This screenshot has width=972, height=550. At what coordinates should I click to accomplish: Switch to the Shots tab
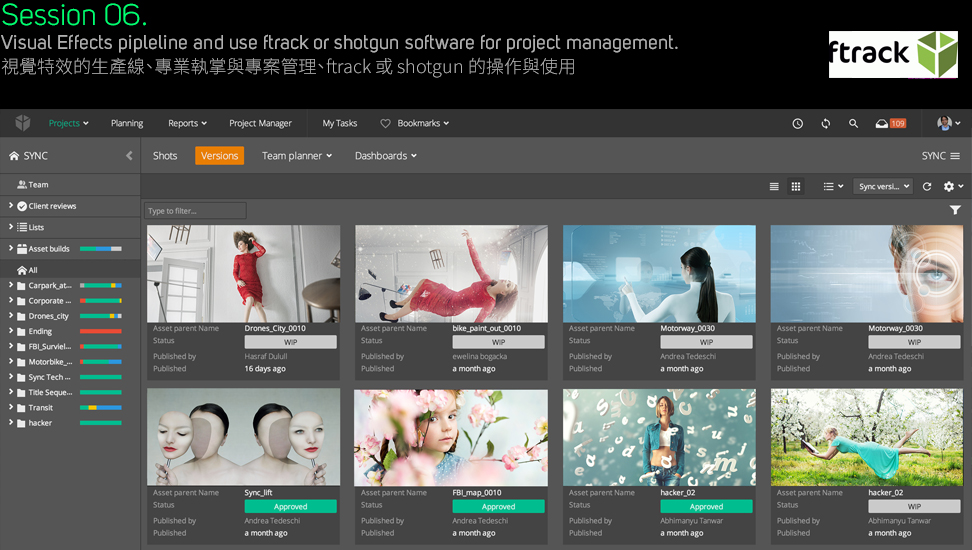pyautogui.click(x=165, y=156)
